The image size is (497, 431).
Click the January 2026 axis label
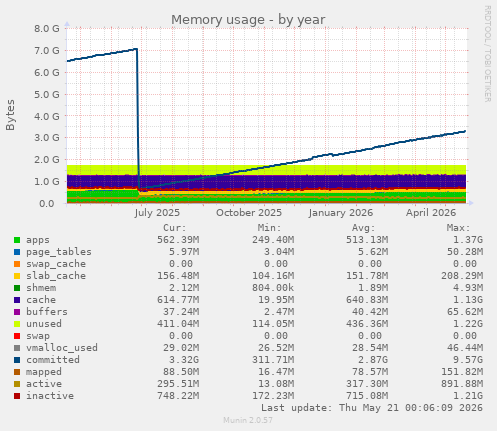[x=340, y=213]
